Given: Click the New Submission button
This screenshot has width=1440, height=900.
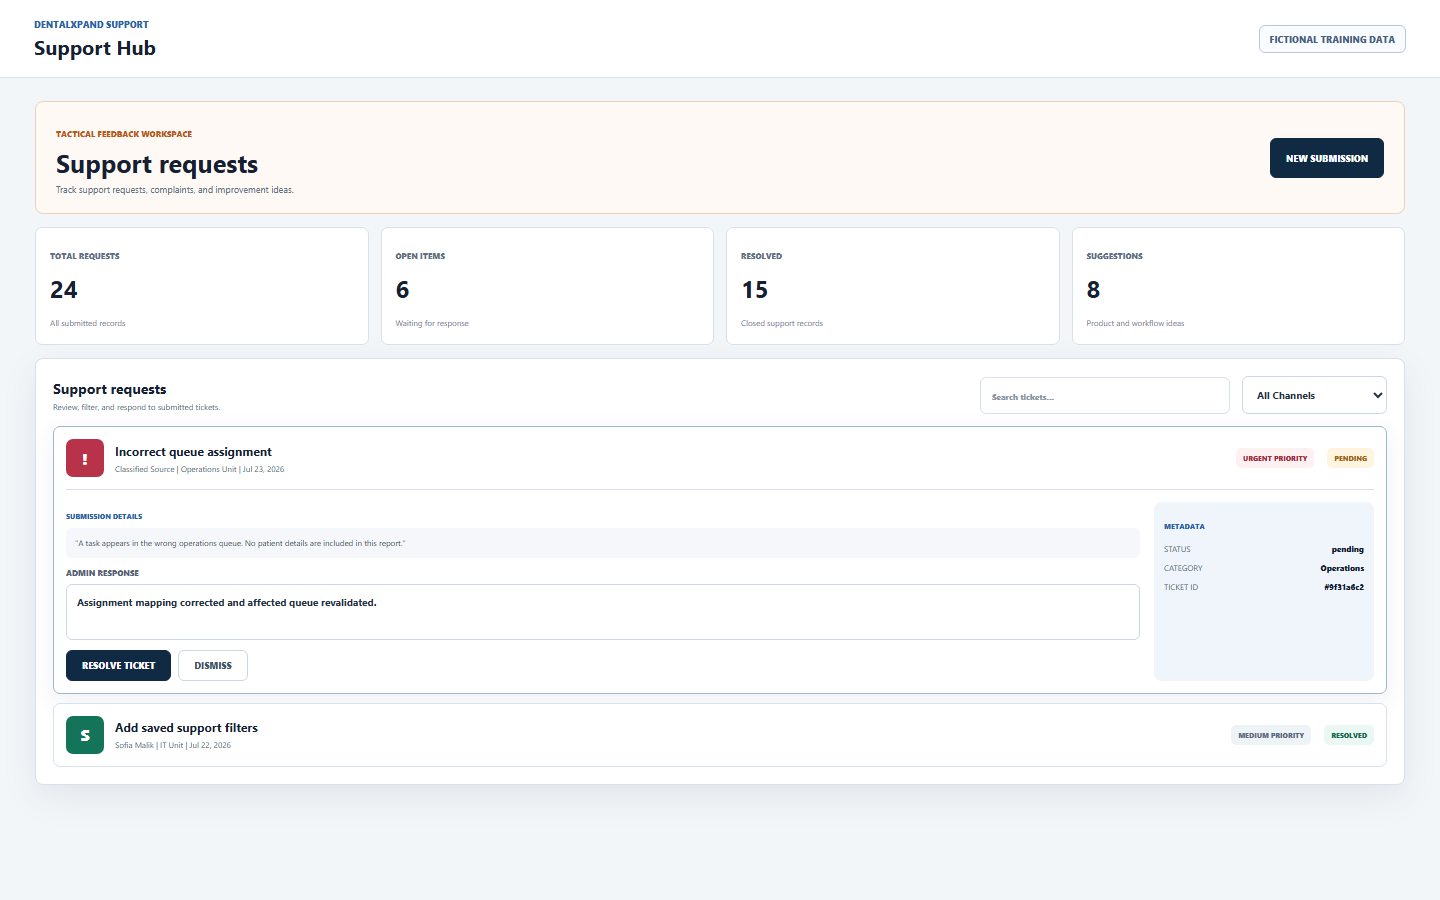Looking at the screenshot, I should [x=1326, y=158].
